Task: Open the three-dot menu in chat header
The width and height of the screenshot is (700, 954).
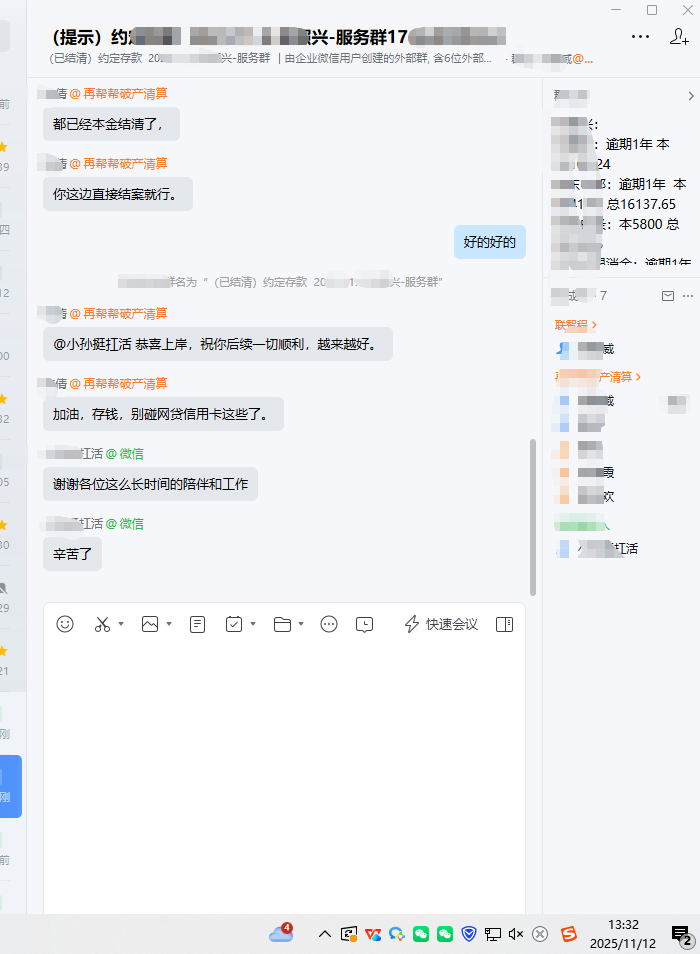Action: click(x=641, y=37)
